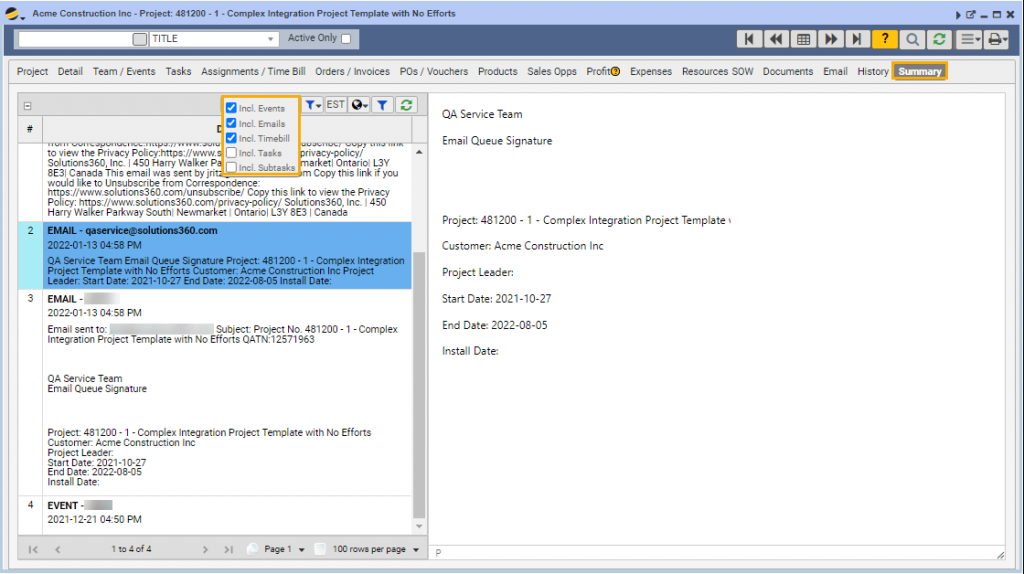Screen dimensions: 1024x574
Task: Click the yellow help question mark
Action: 884,39
